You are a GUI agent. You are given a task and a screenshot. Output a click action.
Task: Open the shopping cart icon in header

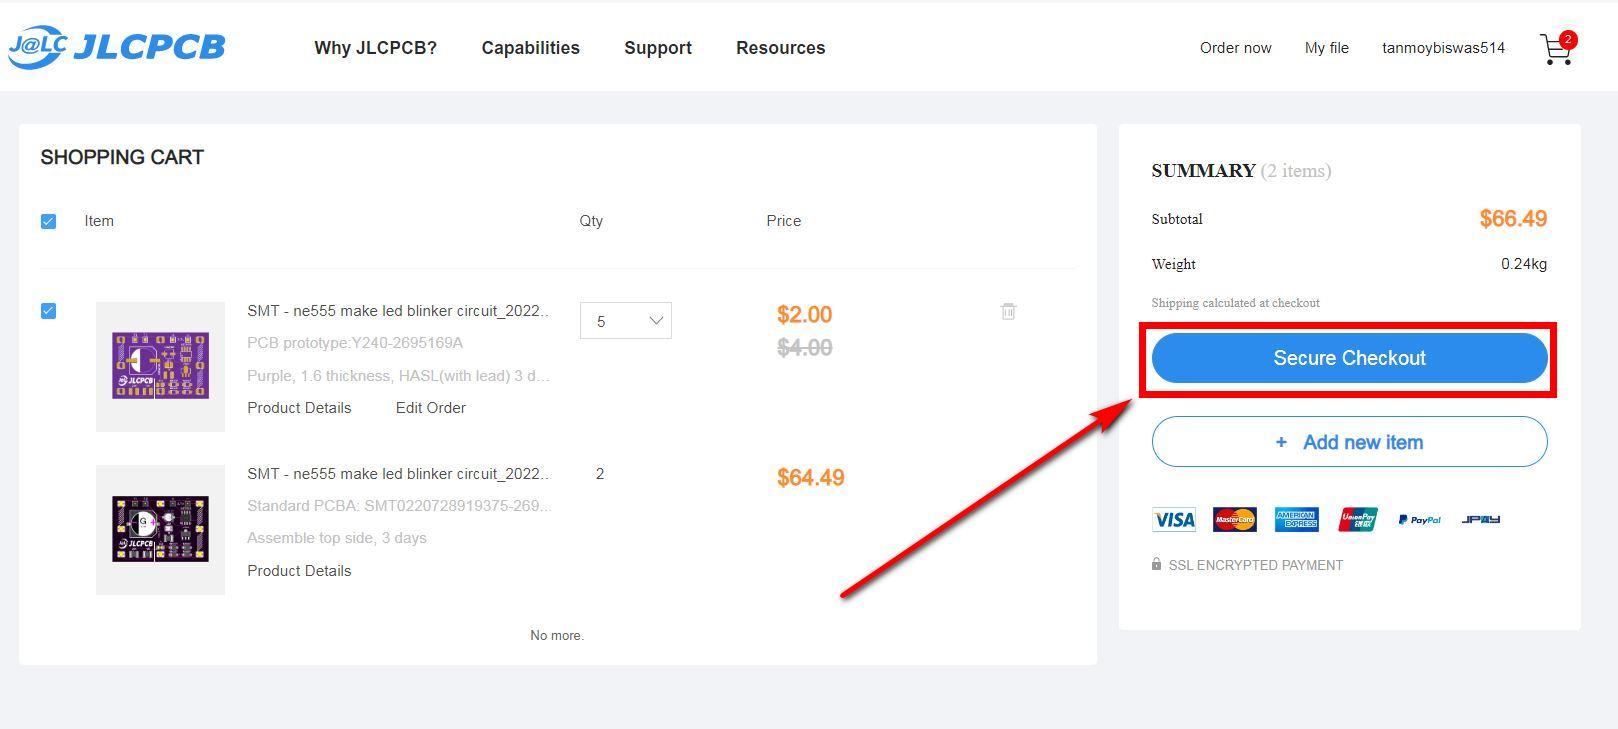(x=1557, y=48)
